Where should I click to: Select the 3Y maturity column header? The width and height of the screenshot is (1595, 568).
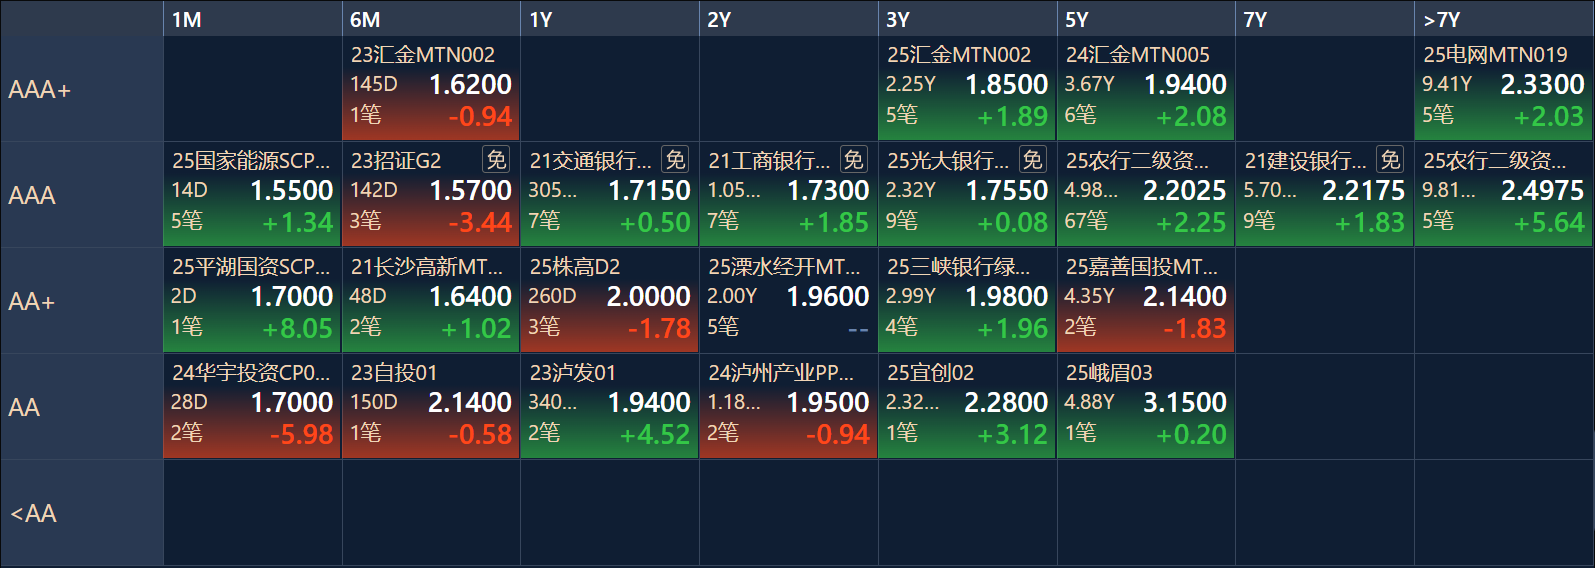pos(967,19)
